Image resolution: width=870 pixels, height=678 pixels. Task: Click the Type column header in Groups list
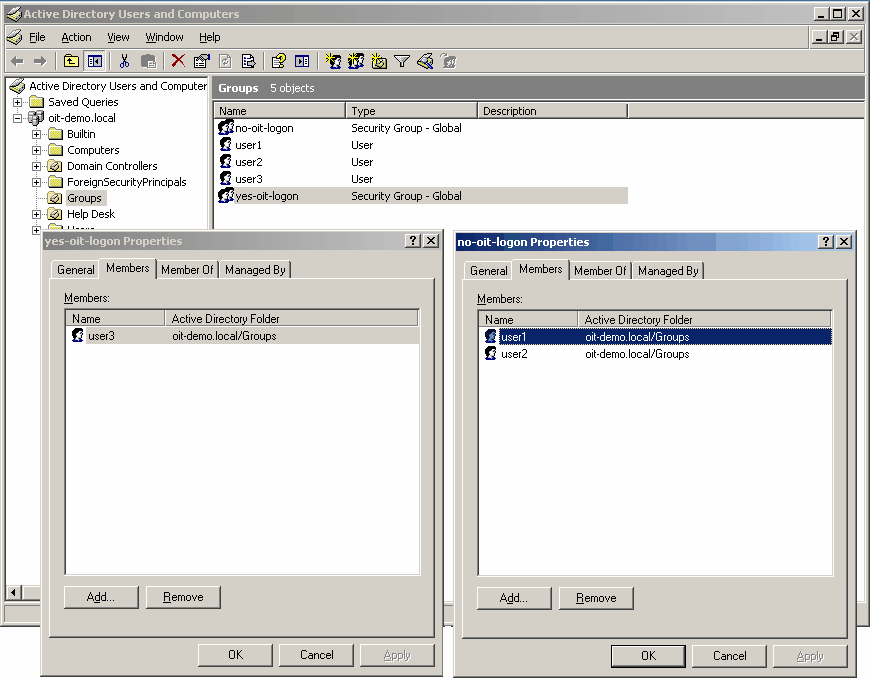click(411, 111)
